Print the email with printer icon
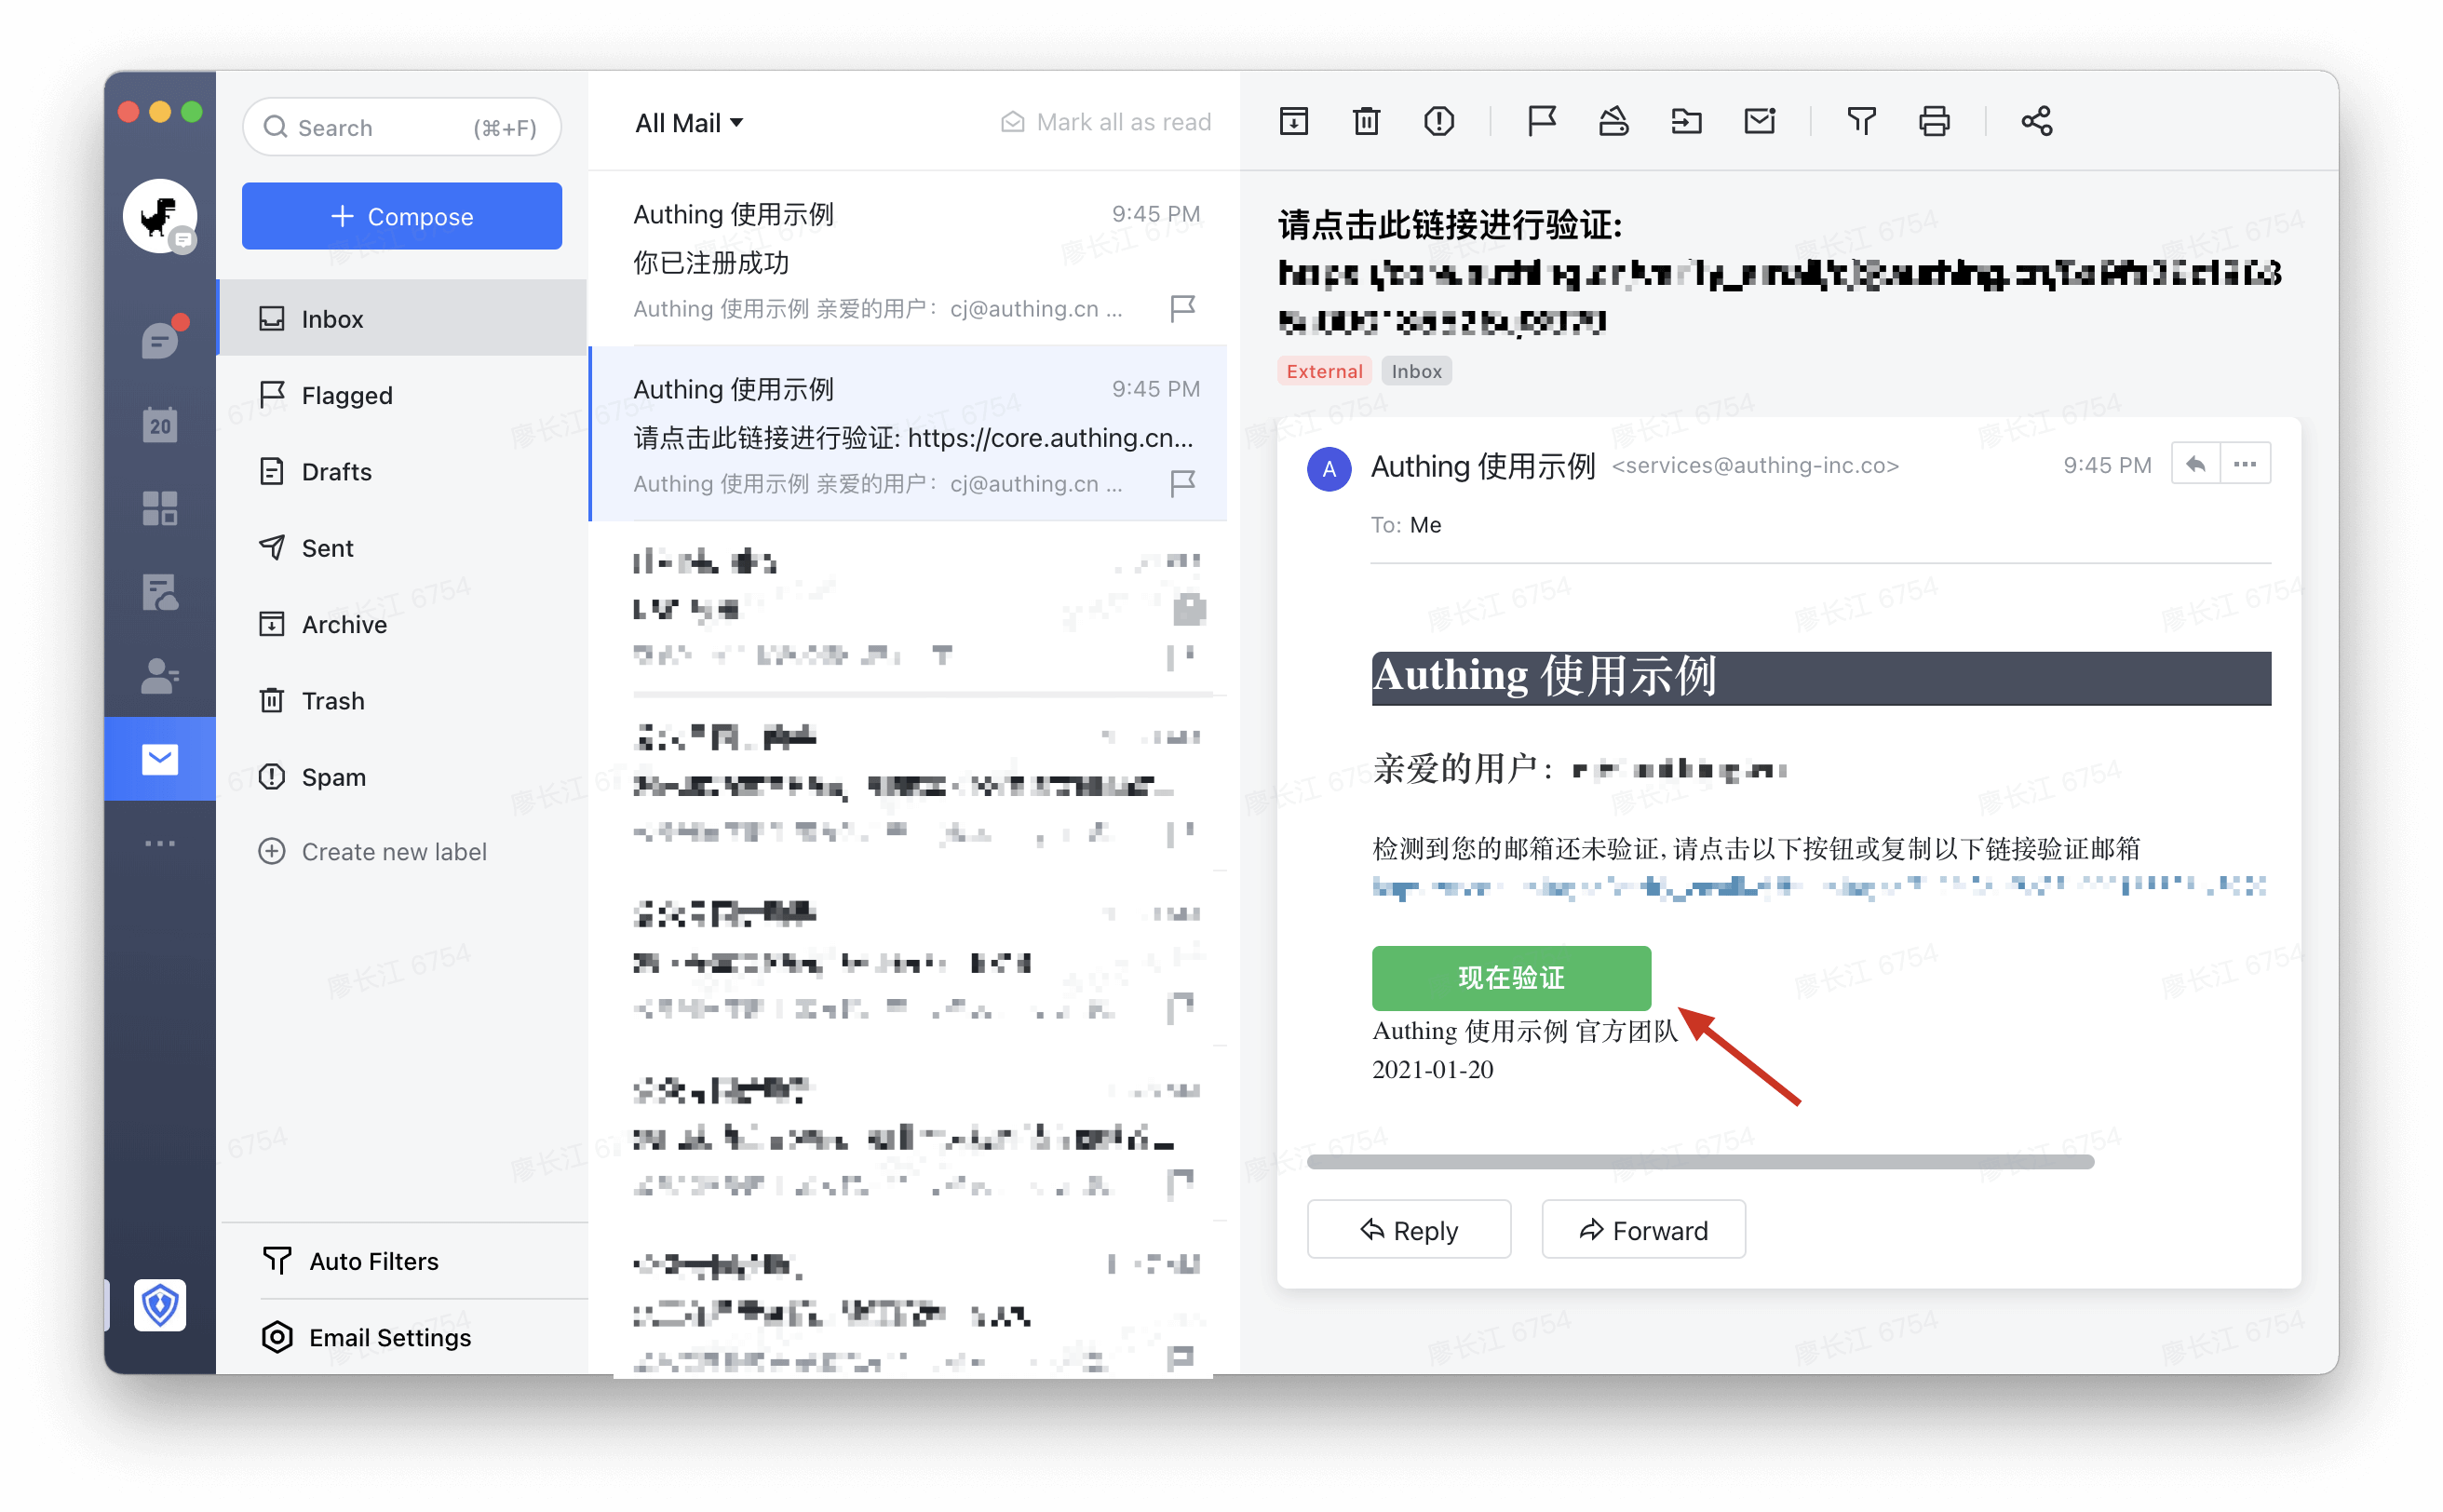This screenshot has height=1512, width=2443. [x=1934, y=122]
